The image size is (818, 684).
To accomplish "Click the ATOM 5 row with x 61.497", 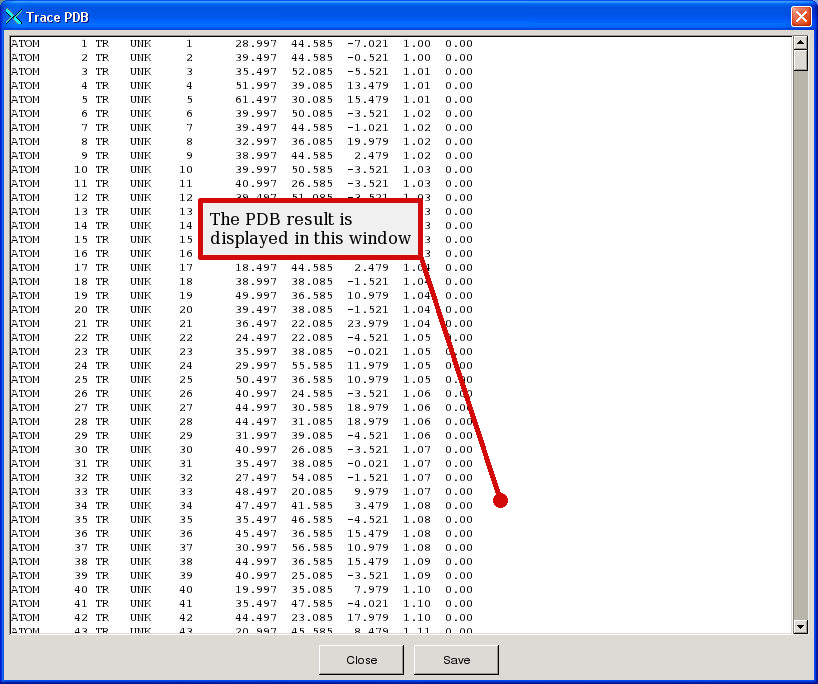I will point(240,100).
